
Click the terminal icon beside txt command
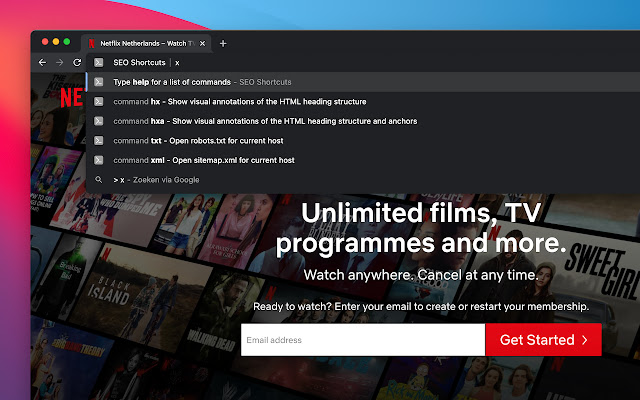[98, 141]
